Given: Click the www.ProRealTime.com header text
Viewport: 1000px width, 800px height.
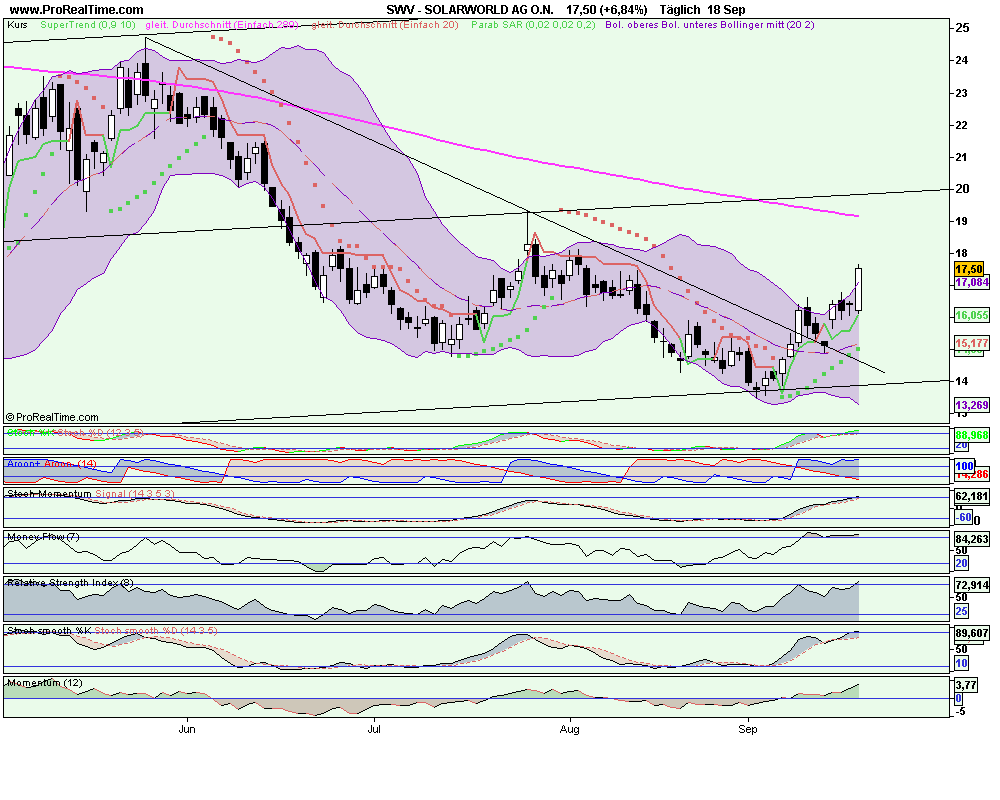Looking at the screenshot, I should tap(77, 10).
